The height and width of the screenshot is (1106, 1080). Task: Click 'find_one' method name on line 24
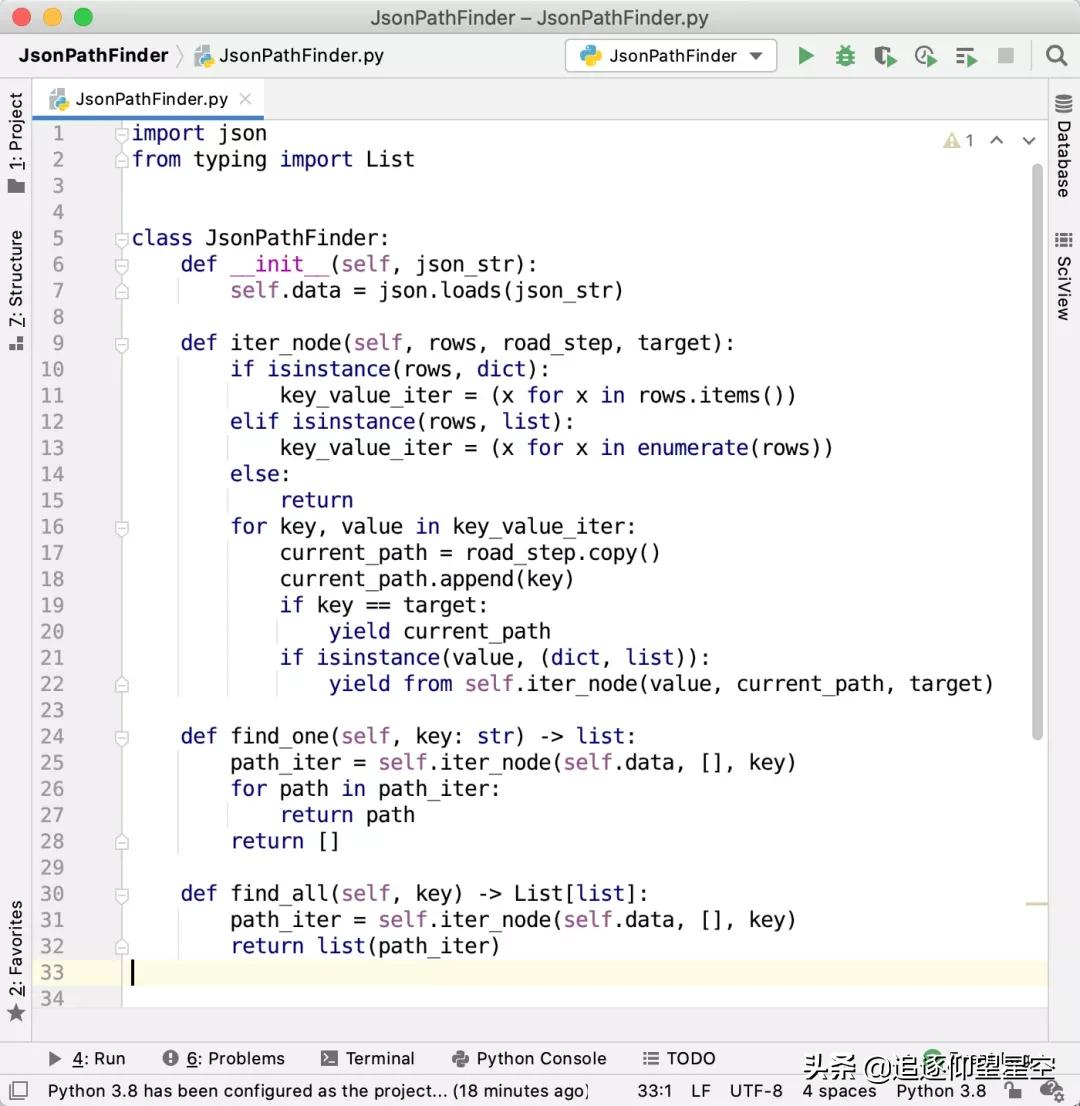[x=279, y=736]
